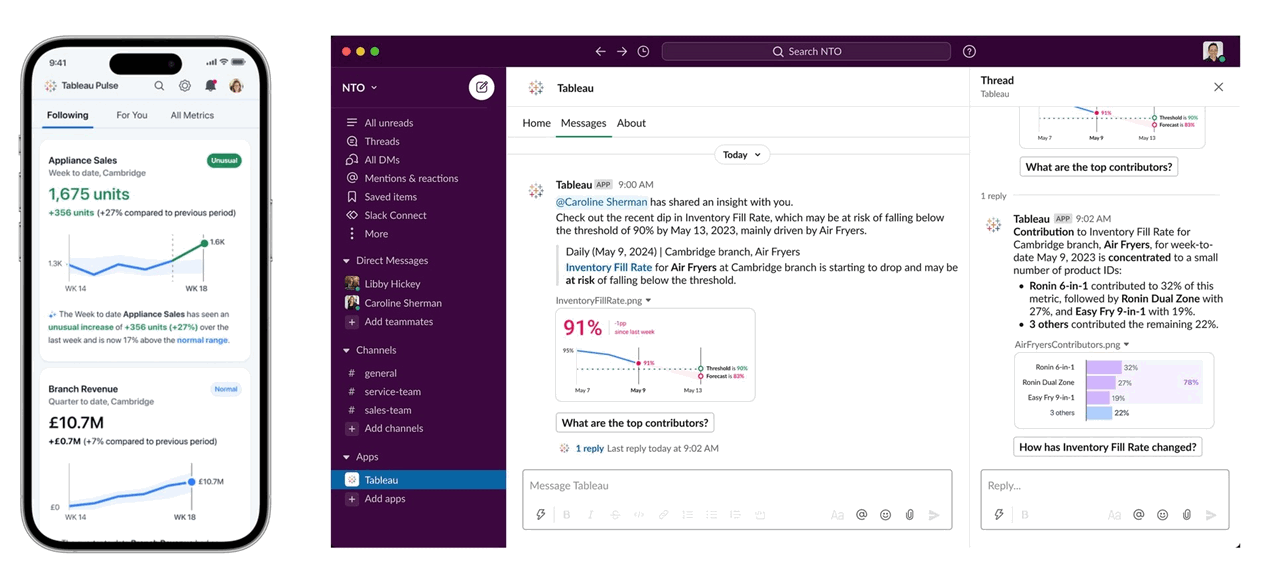Click the compose new message icon

[481, 88]
